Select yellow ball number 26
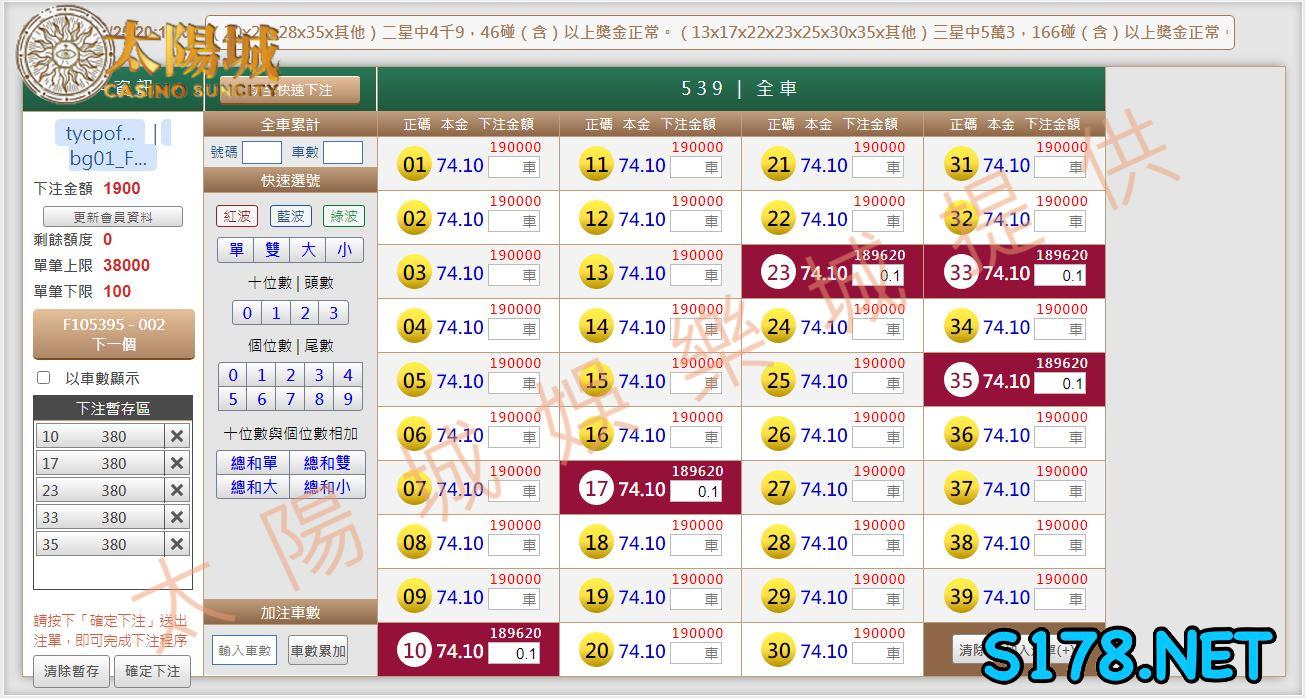The image size is (1305, 698). click(x=778, y=435)
